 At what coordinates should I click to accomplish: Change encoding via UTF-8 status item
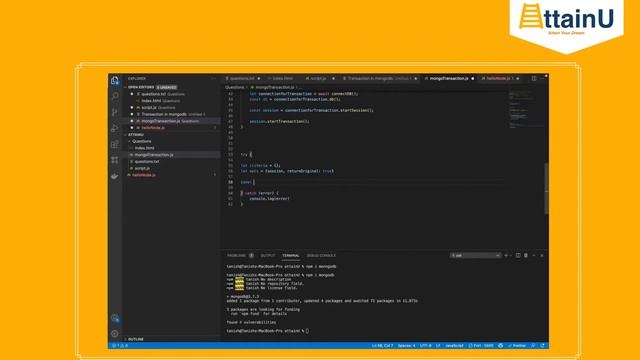tap(426, 346)
